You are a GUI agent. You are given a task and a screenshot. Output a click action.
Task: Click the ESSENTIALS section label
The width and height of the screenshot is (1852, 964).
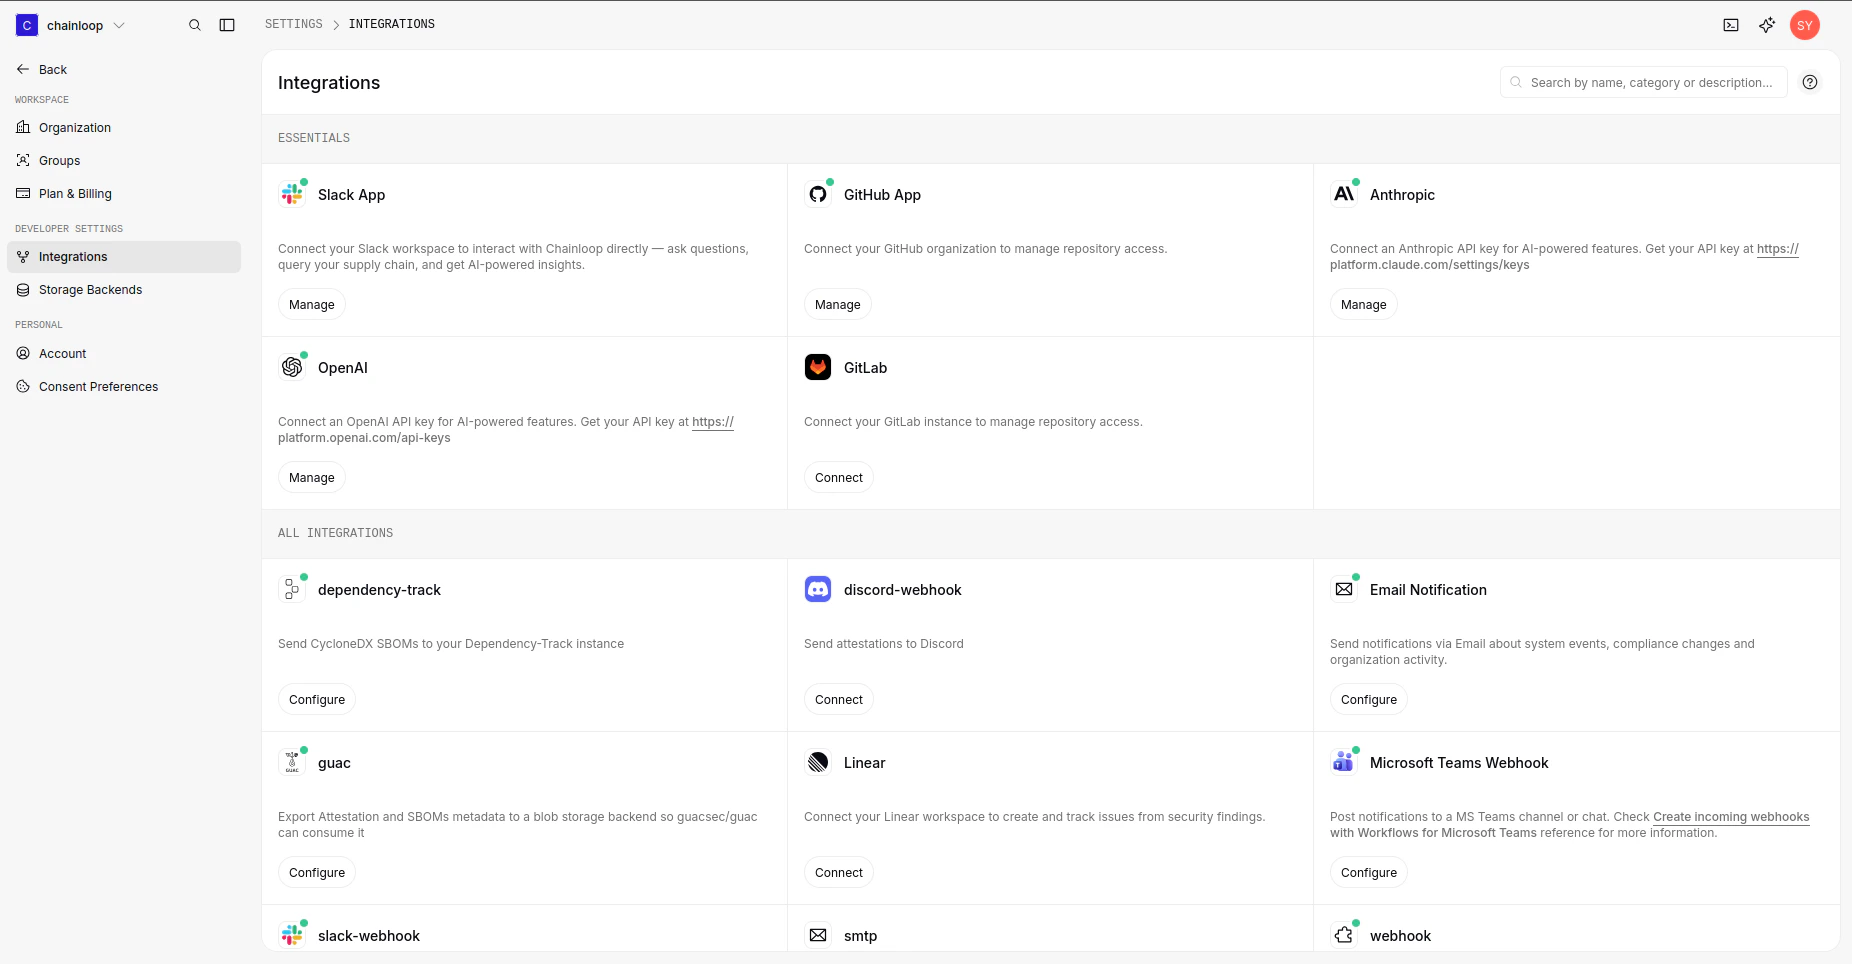[x=314, y=138]
